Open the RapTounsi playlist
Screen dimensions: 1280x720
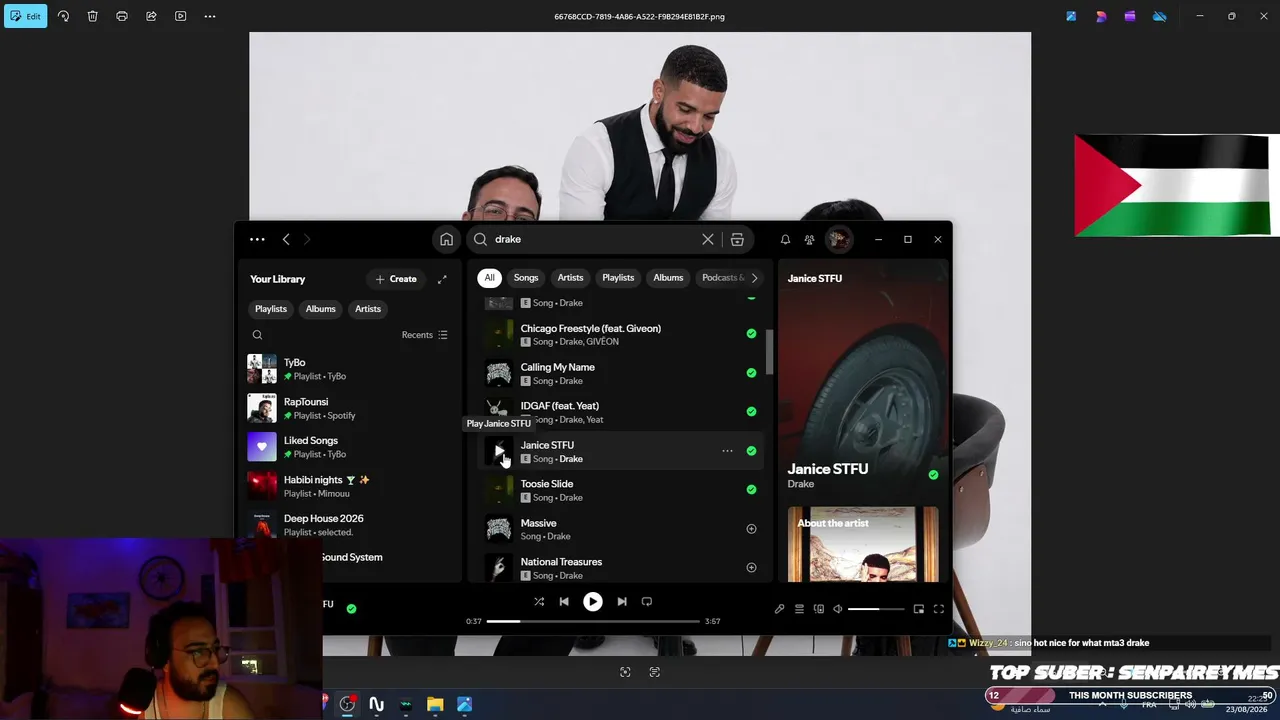pyautogui.click(x=350, y=408)
